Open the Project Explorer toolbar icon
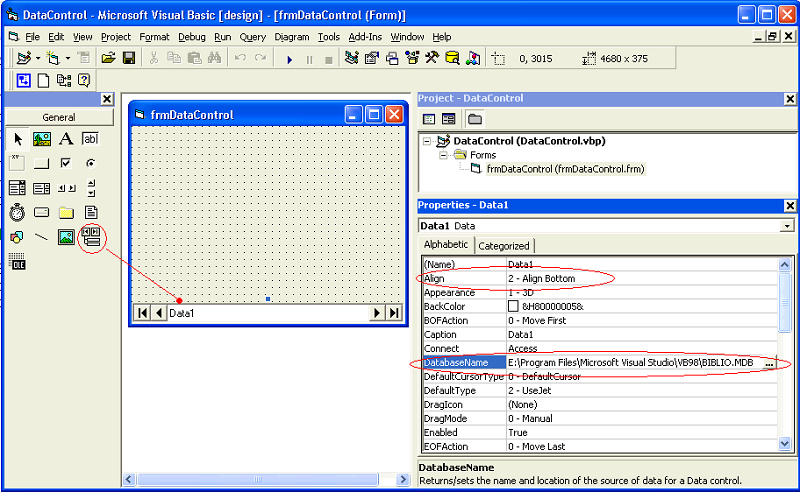The height and width of the screenshot is (492, 800). (351, 58)
